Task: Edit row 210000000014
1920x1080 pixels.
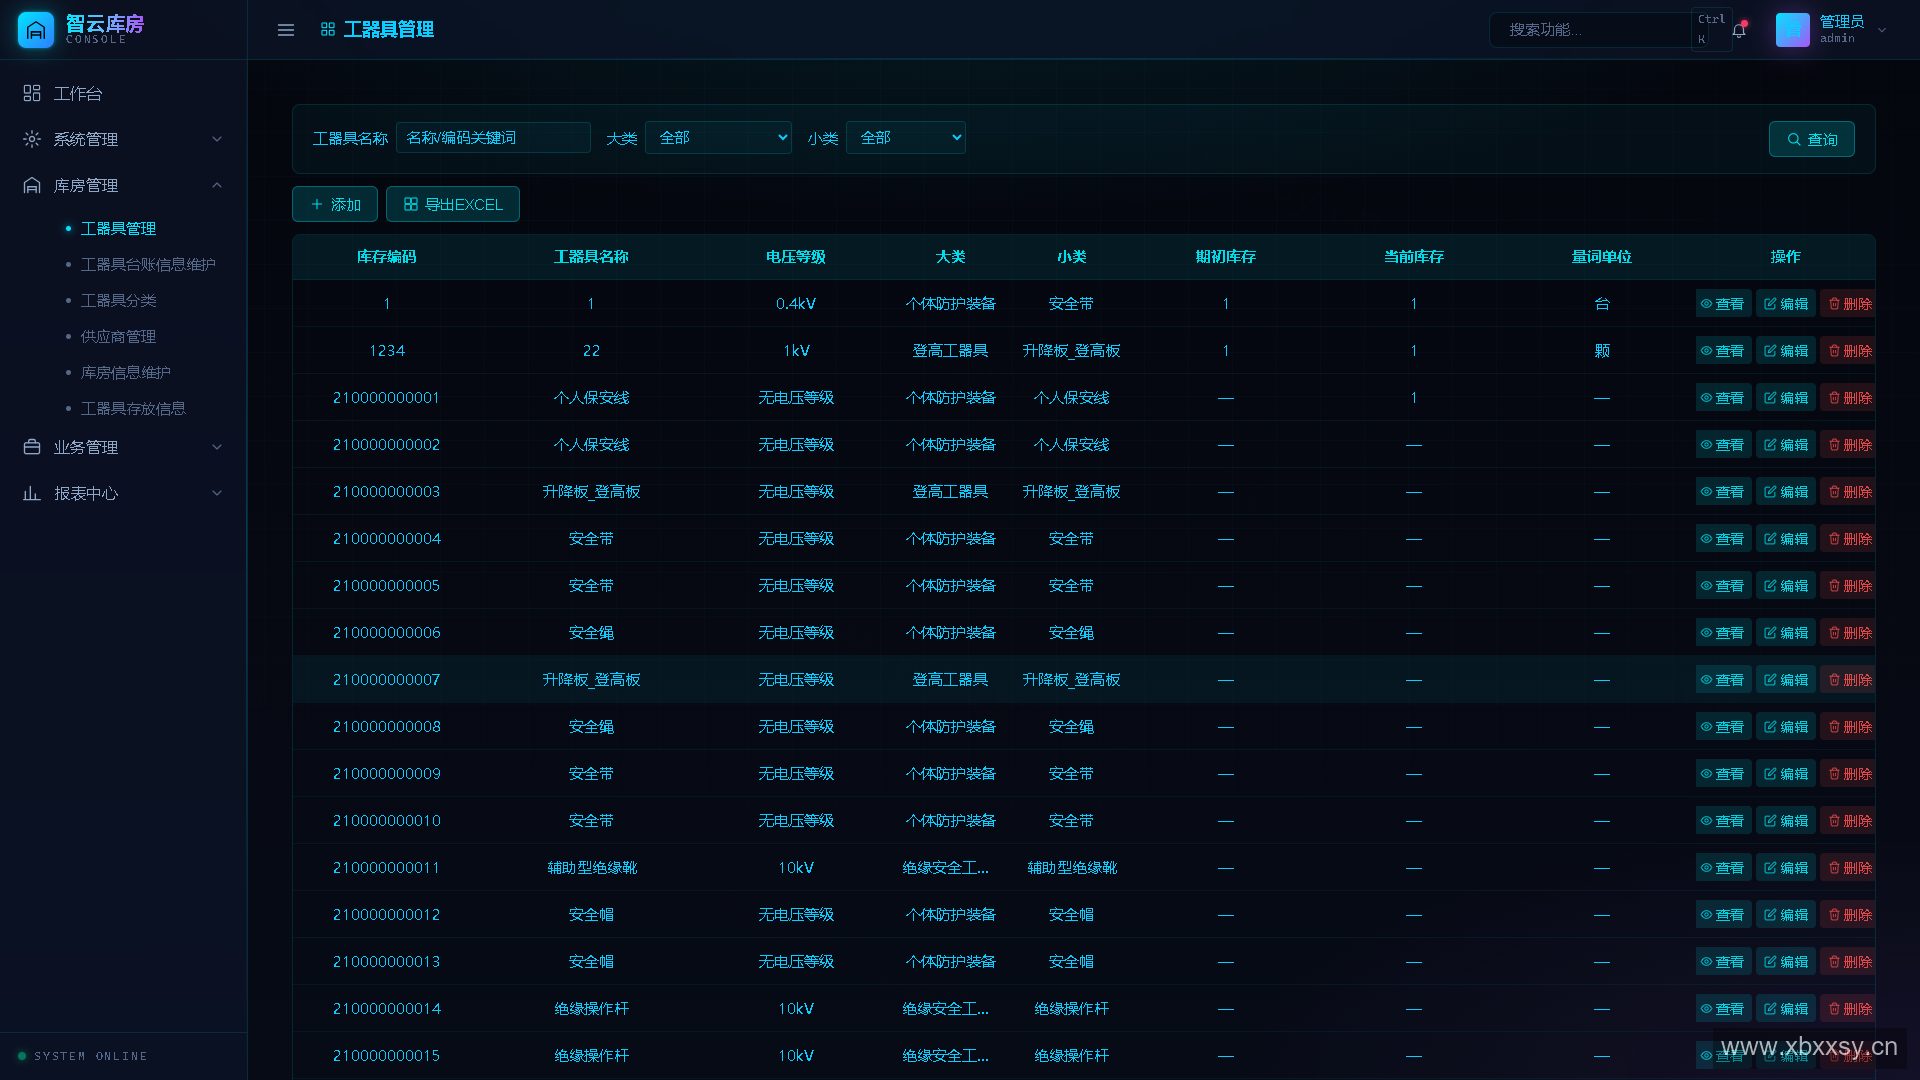Action: point(1786,1009)
